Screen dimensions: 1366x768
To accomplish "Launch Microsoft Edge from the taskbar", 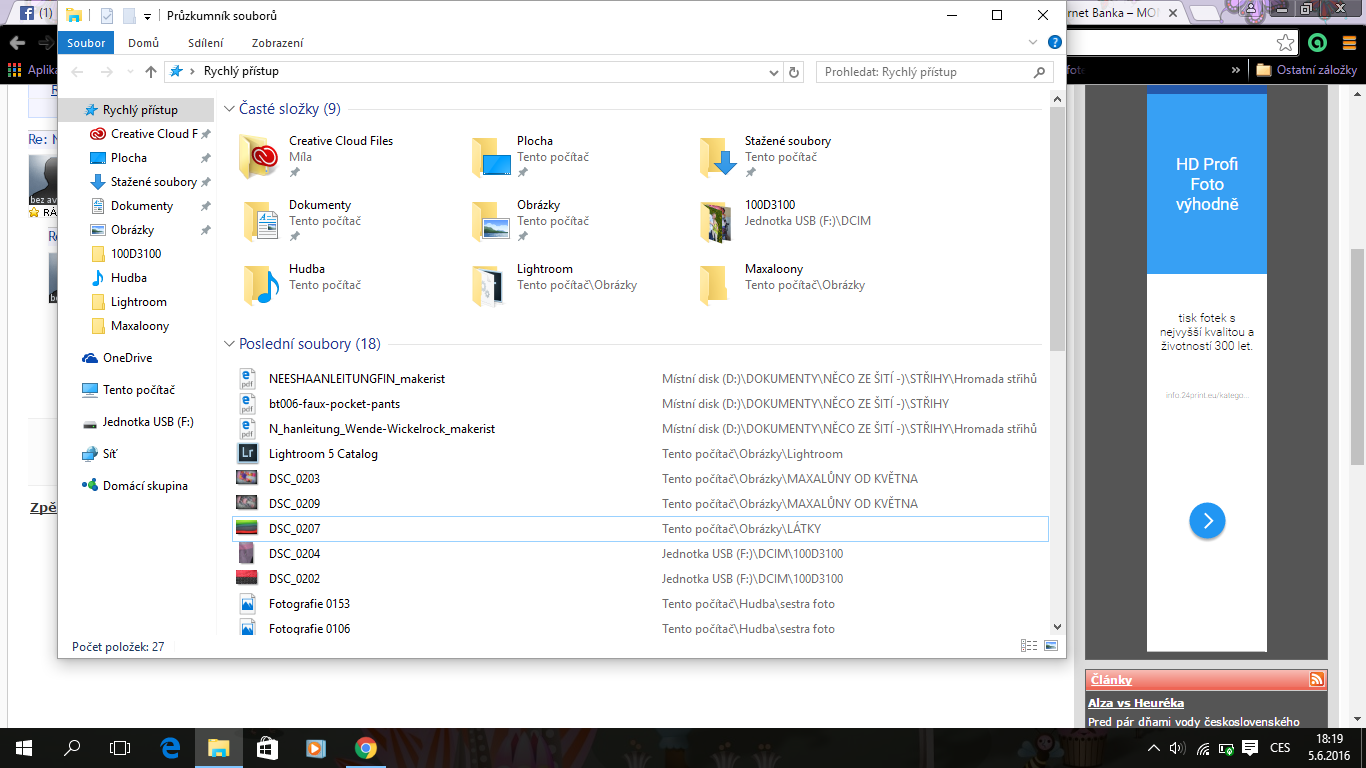I will click(170, 747).
